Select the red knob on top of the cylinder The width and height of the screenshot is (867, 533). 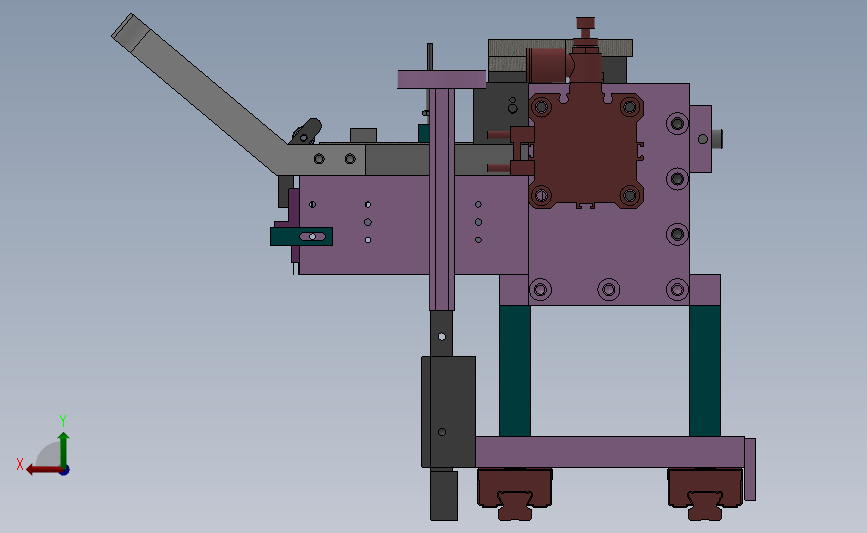586,25
